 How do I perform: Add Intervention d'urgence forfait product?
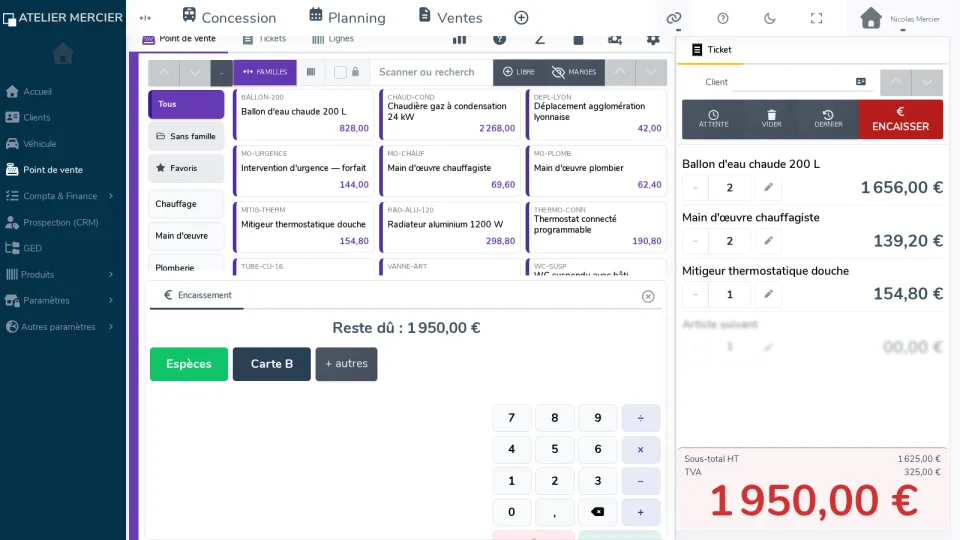coord(304,170)
